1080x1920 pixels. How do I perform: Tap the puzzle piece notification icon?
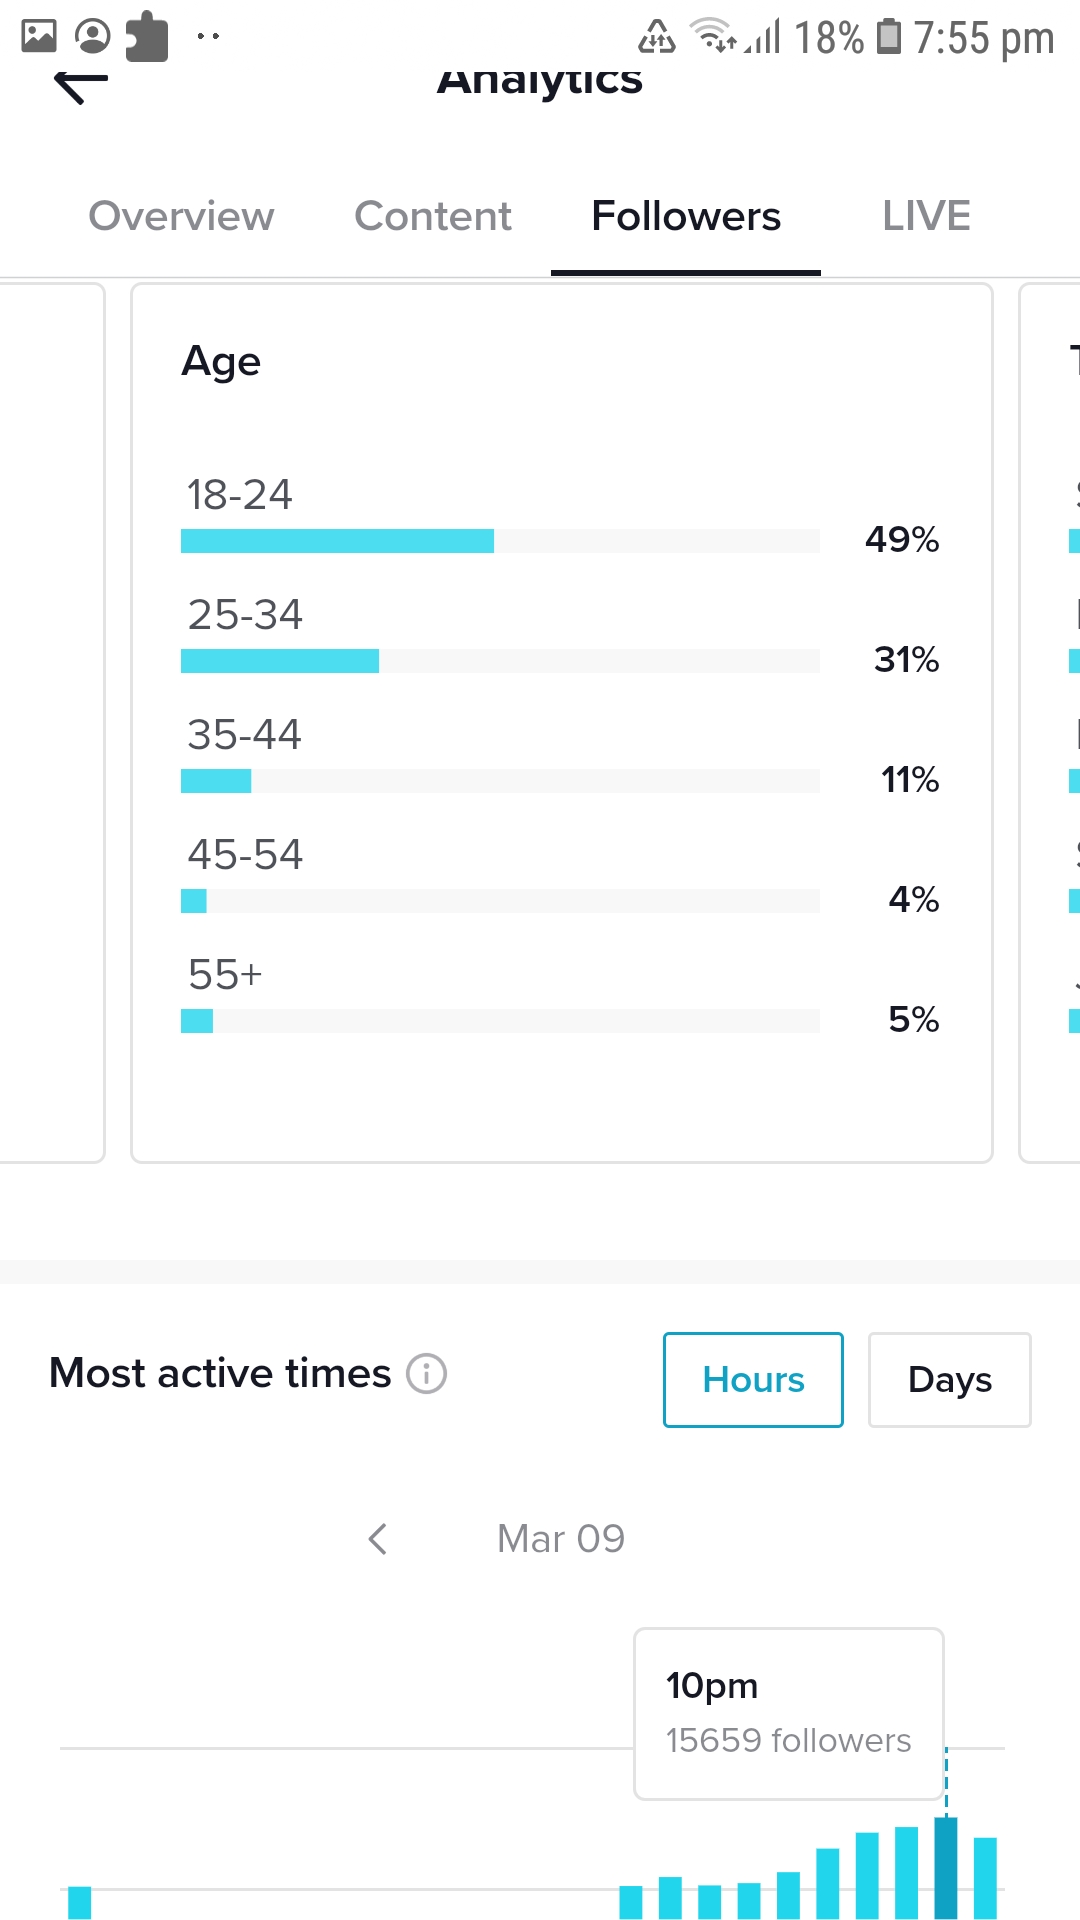point(147,36)
